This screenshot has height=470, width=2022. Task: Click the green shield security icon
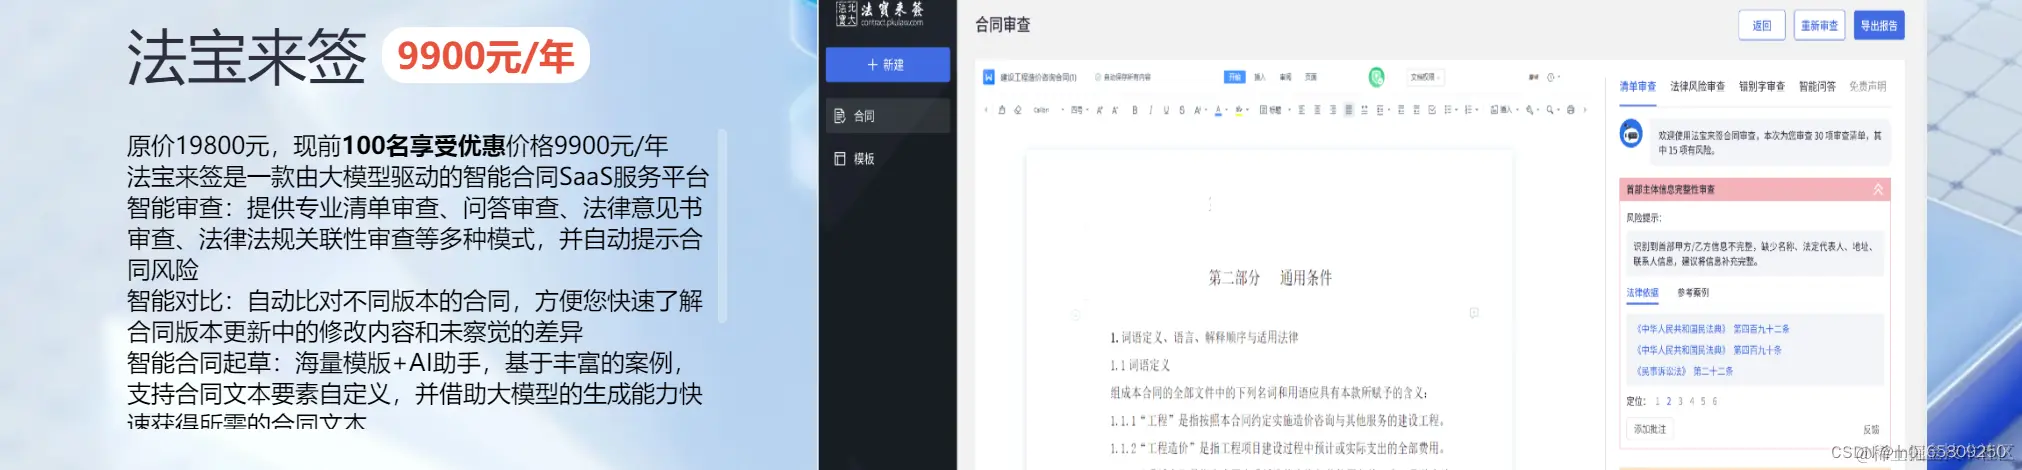click(x=1376, y=77)
